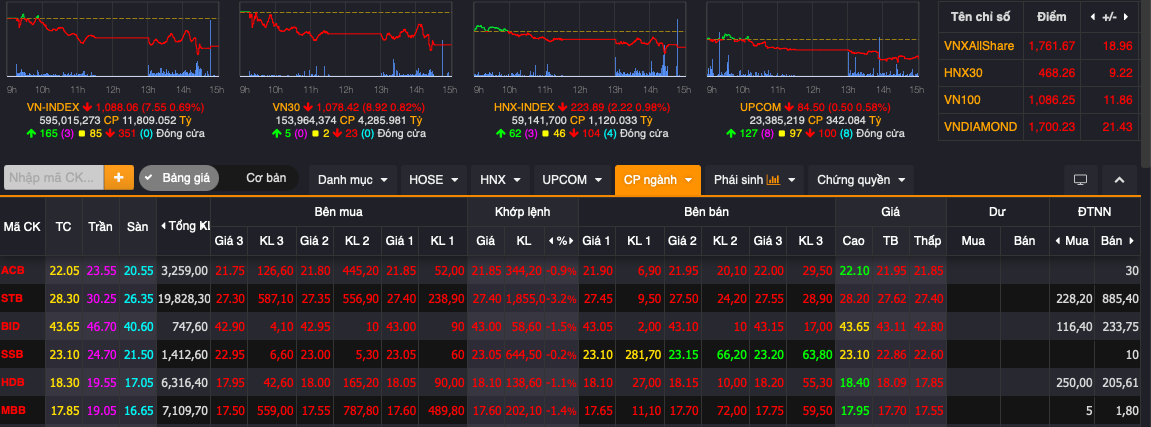Click STB total volume 19,828,30
This screenshot has height=427, width=1151.
click(x=184, y=299)
